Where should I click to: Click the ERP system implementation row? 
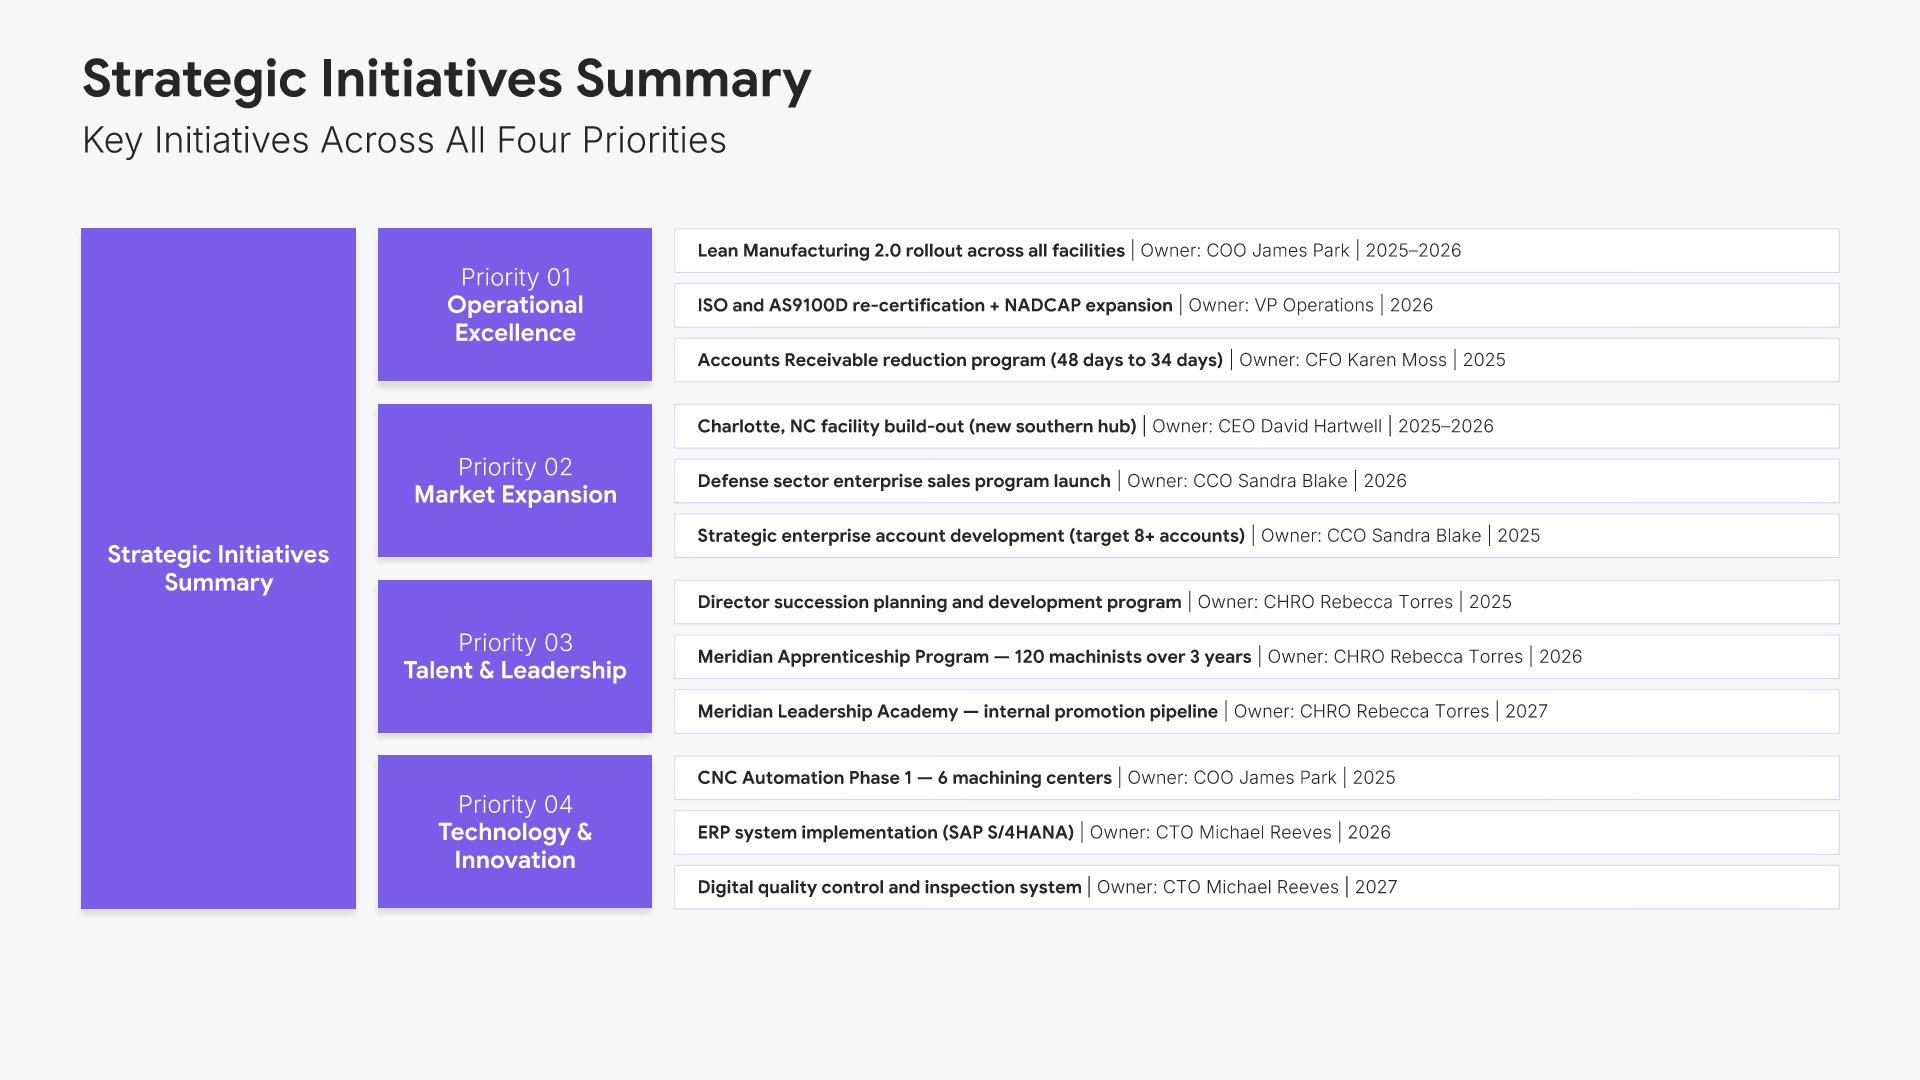point(1255,833)
